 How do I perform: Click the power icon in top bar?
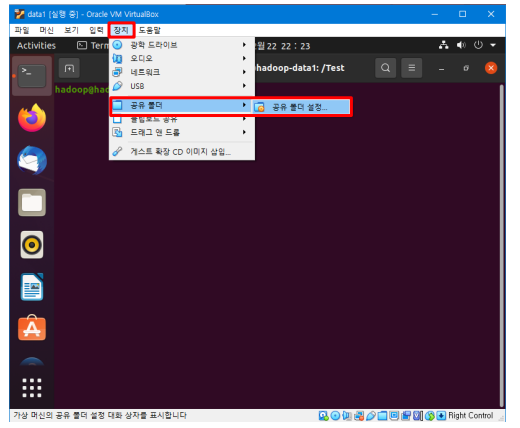(x=478, y=45)
